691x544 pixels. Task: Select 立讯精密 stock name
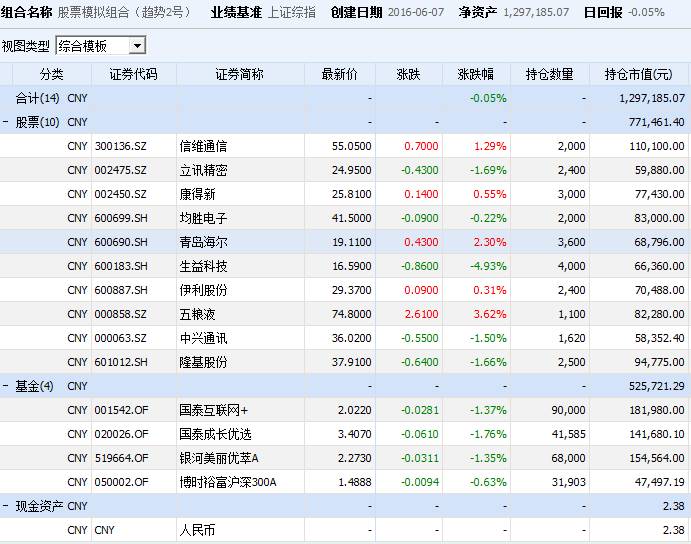[203, 170]
